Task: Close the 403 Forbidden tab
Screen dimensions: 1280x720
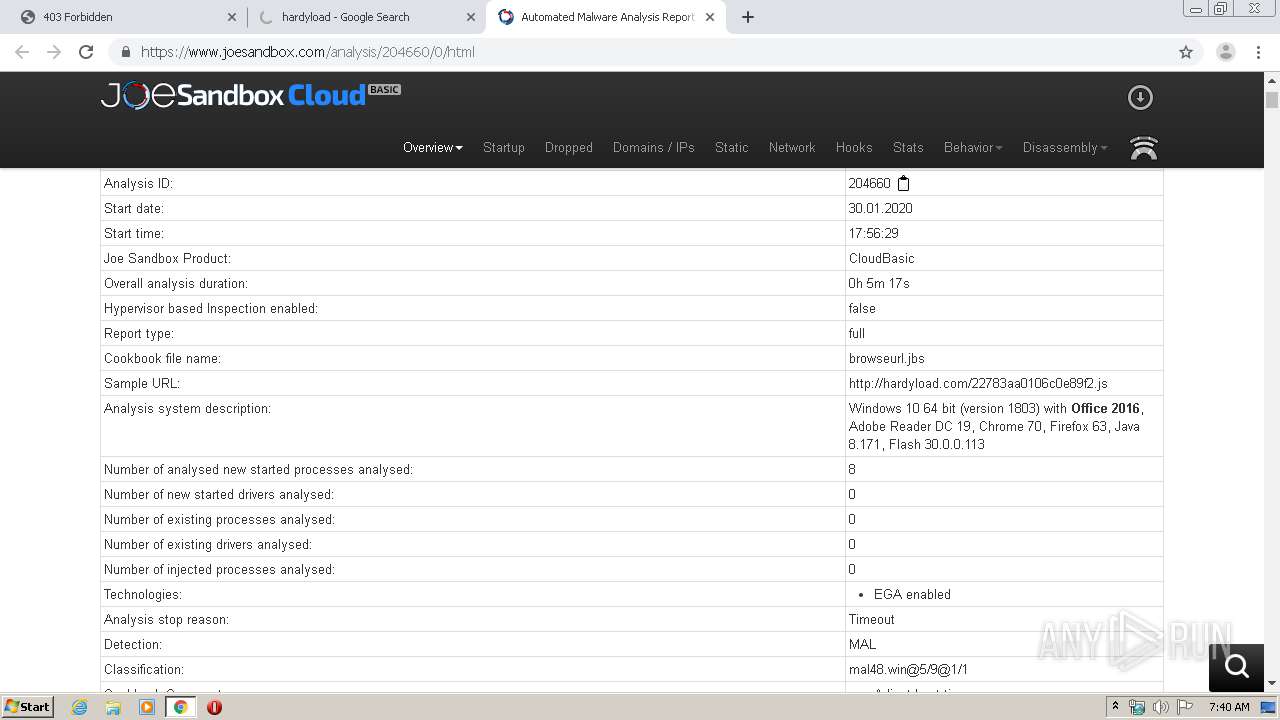Action: coord(232,17)
